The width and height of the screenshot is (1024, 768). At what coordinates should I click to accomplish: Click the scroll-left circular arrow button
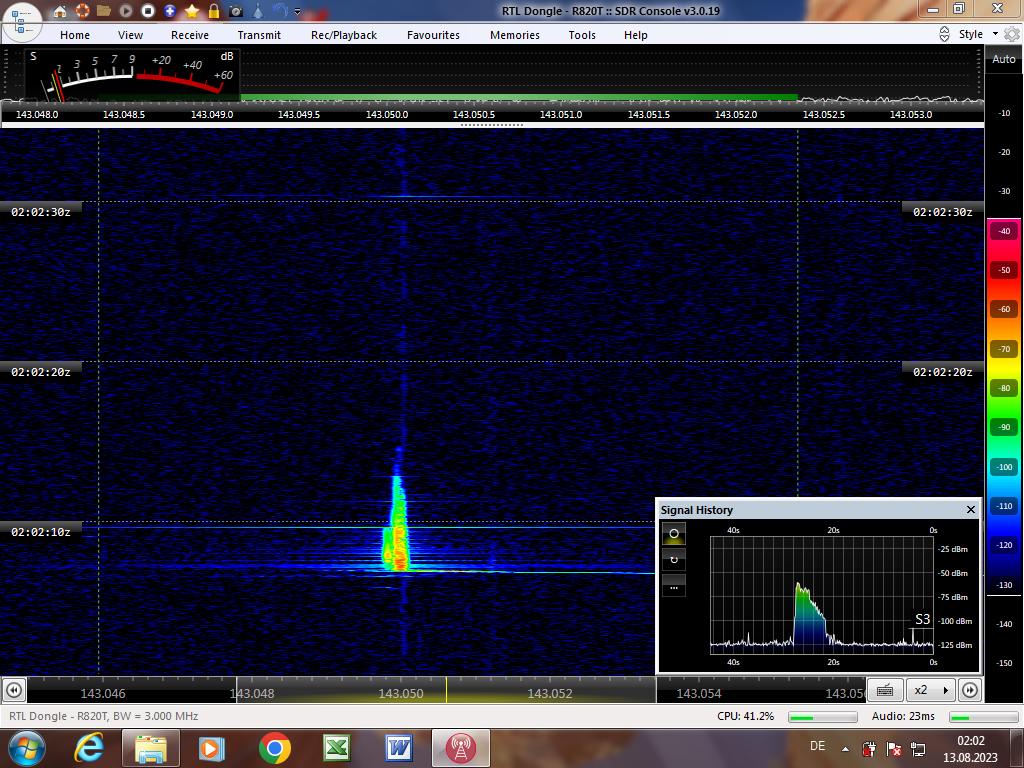pos(14,690)
